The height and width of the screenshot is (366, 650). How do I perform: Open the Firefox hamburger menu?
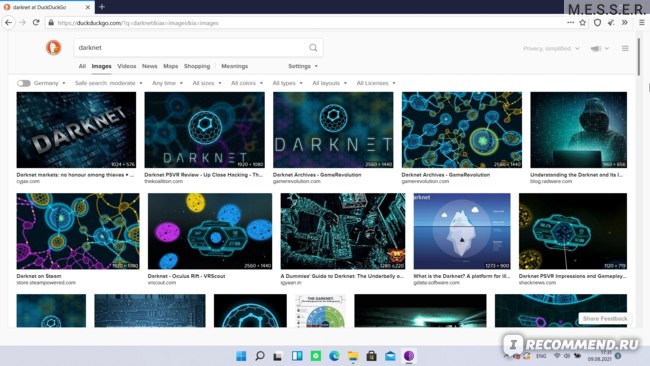[641, 23]
